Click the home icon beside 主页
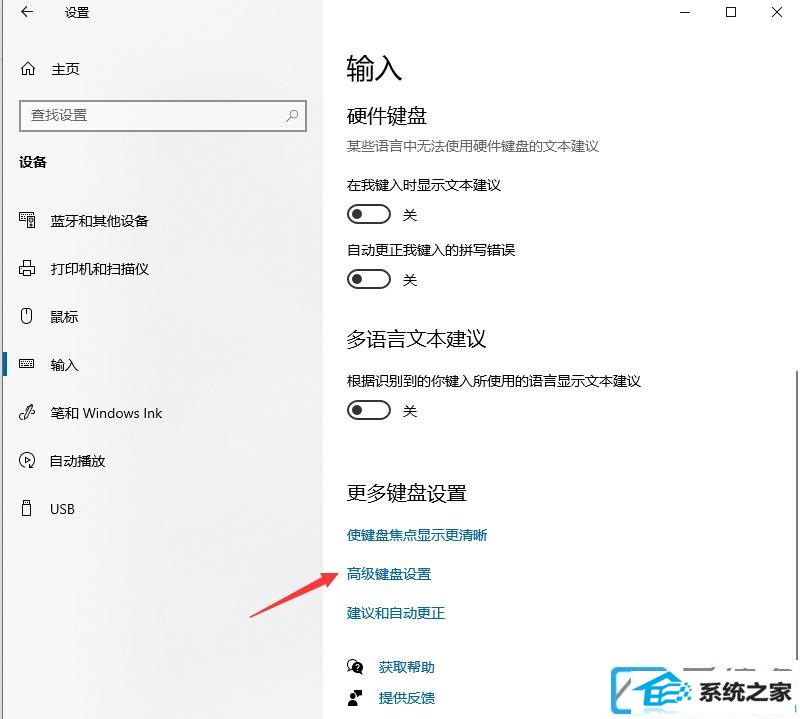Screen dimensions: 800x719 coord(28,68)
